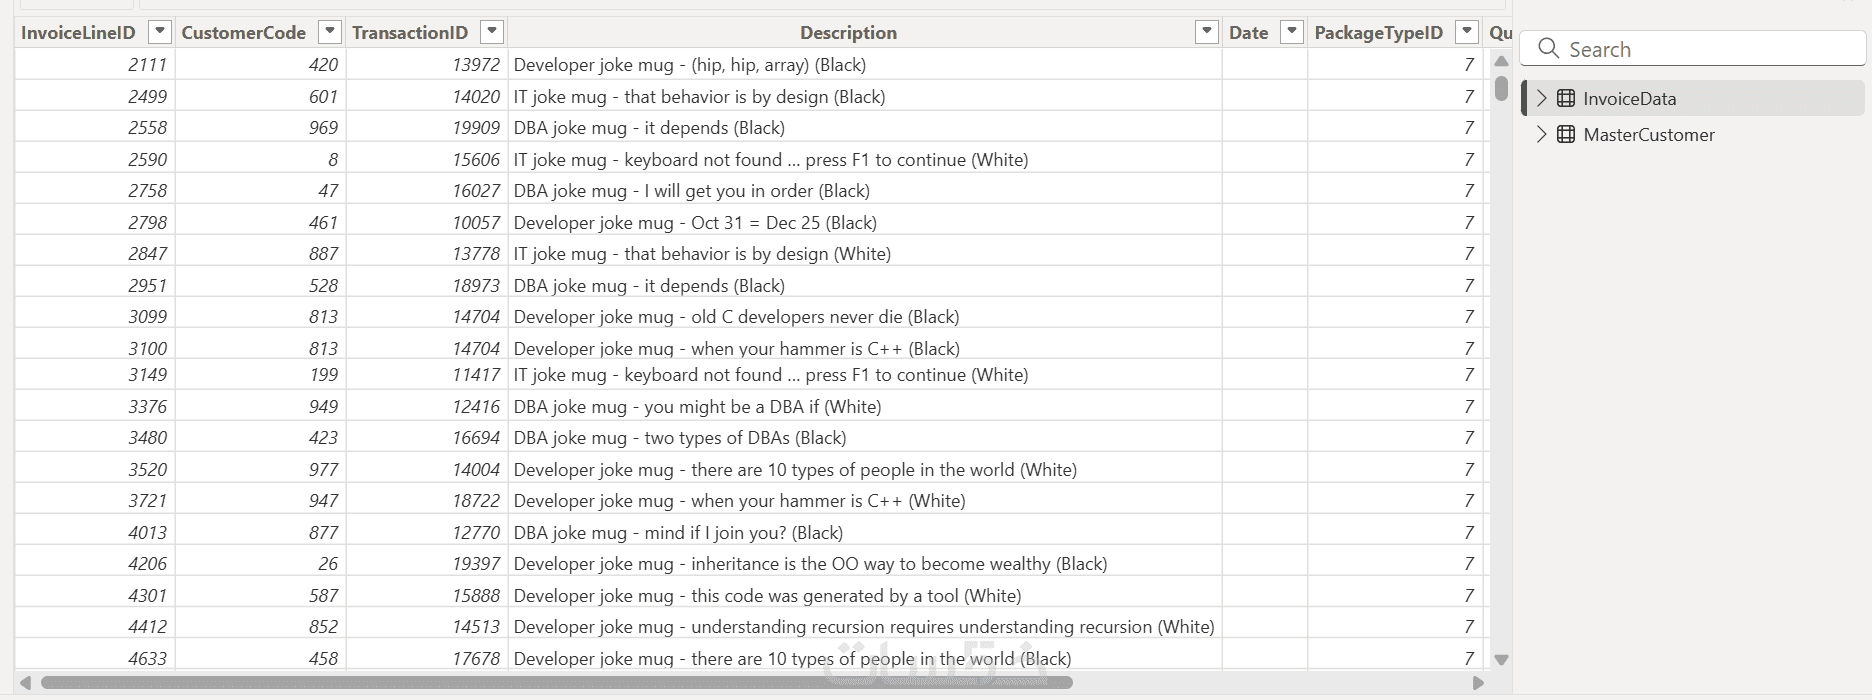This screenshot has height=700, width=1872.
Task: Click inside the fields Search box
Action: (1700, 49)
